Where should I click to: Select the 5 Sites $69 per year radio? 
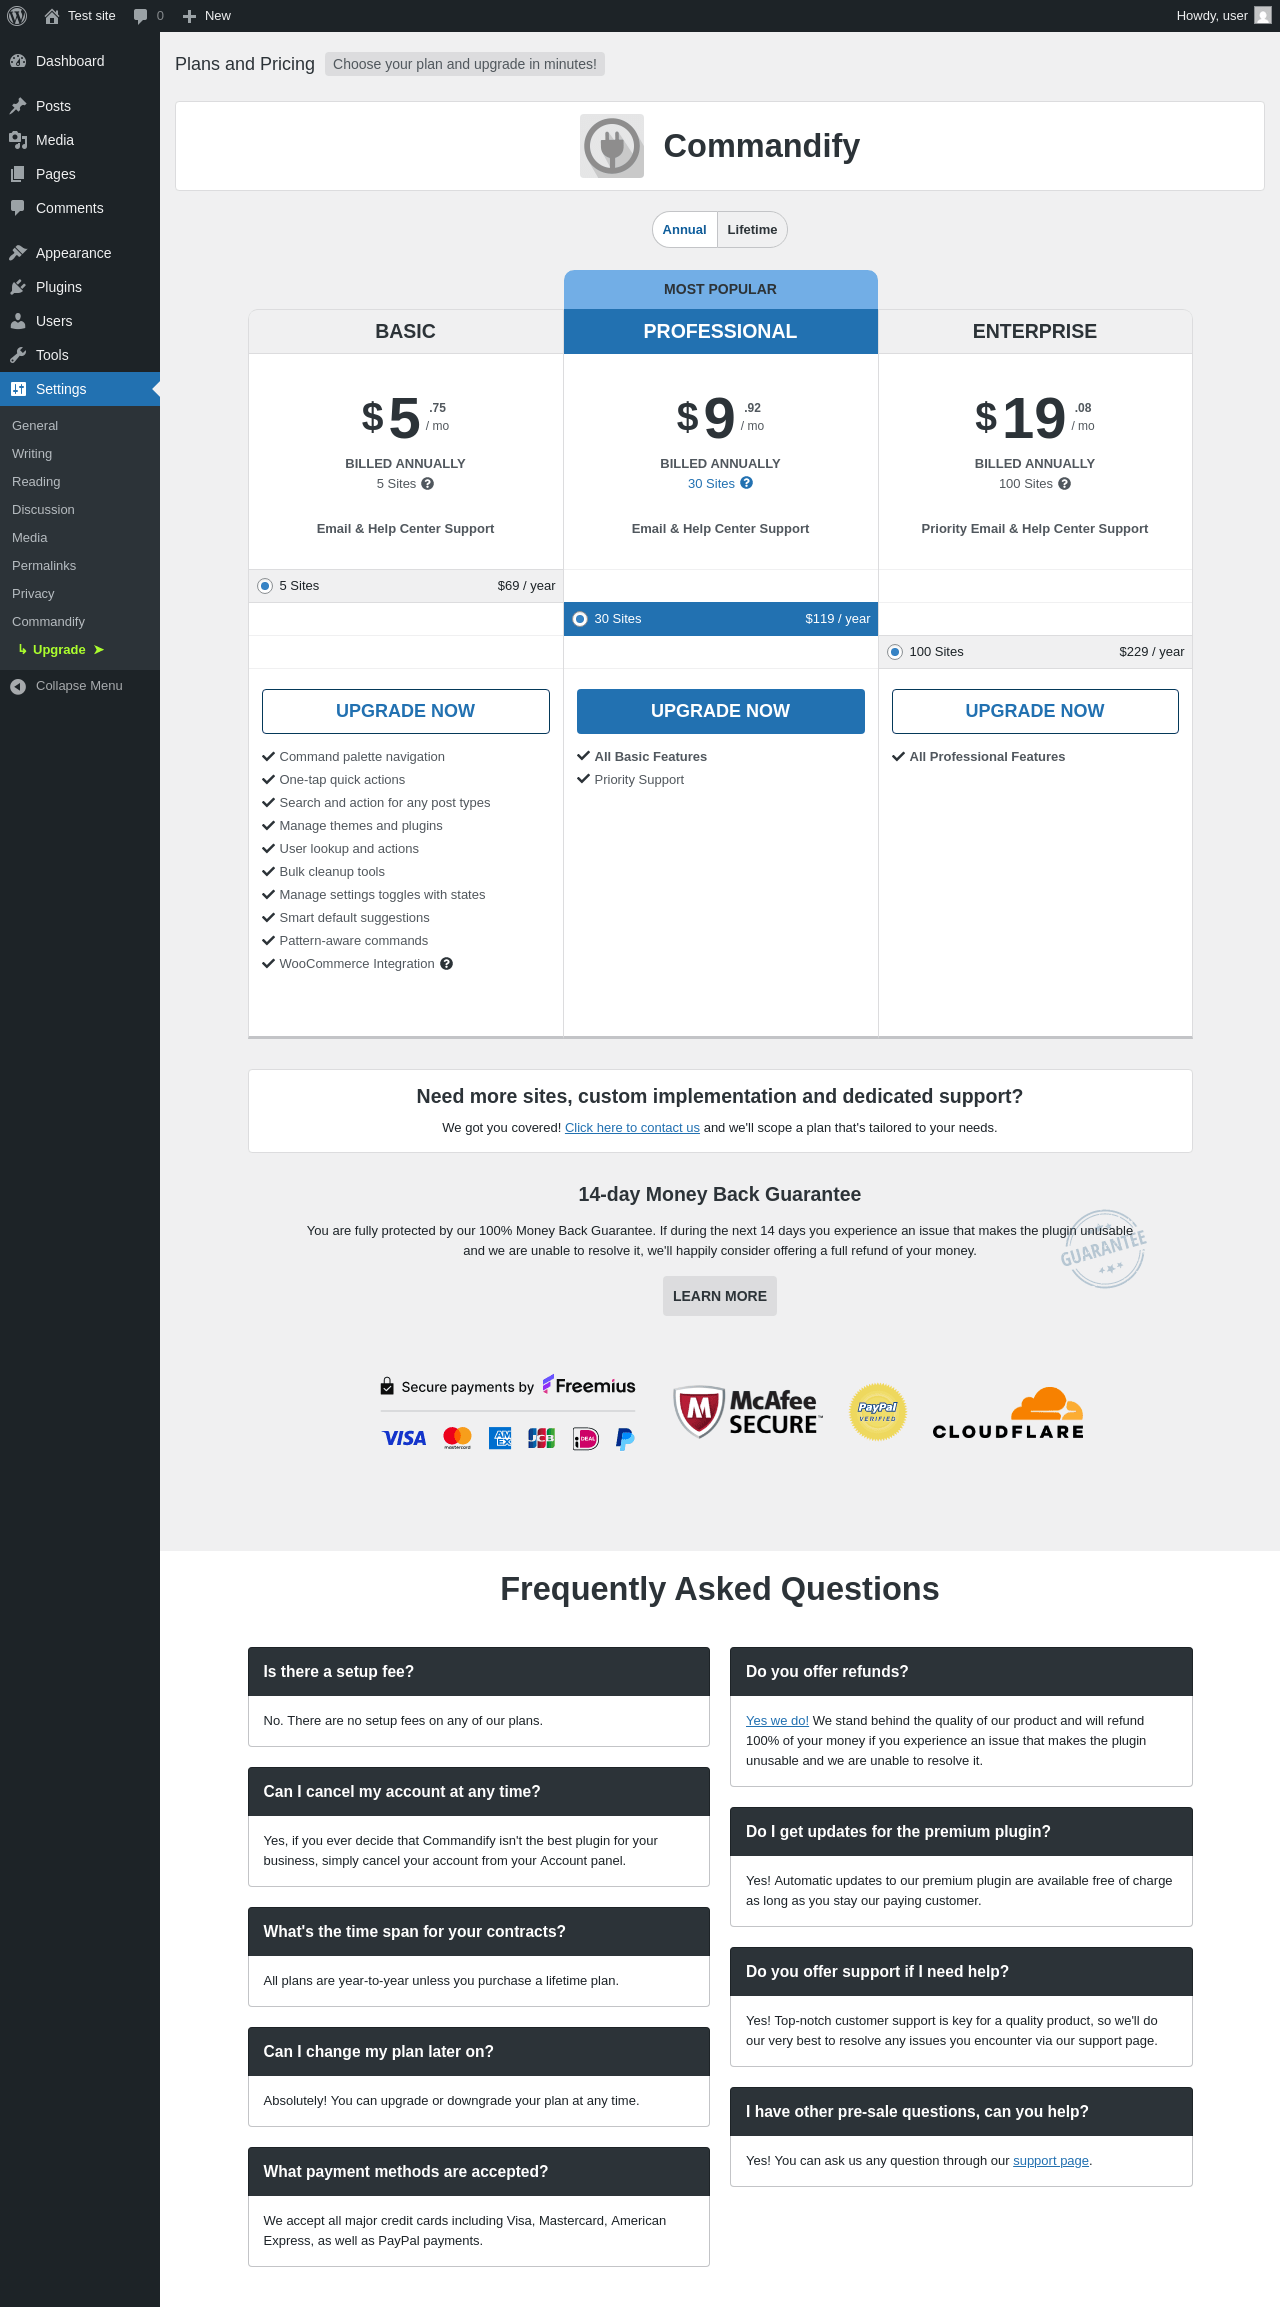click(265, 586)
